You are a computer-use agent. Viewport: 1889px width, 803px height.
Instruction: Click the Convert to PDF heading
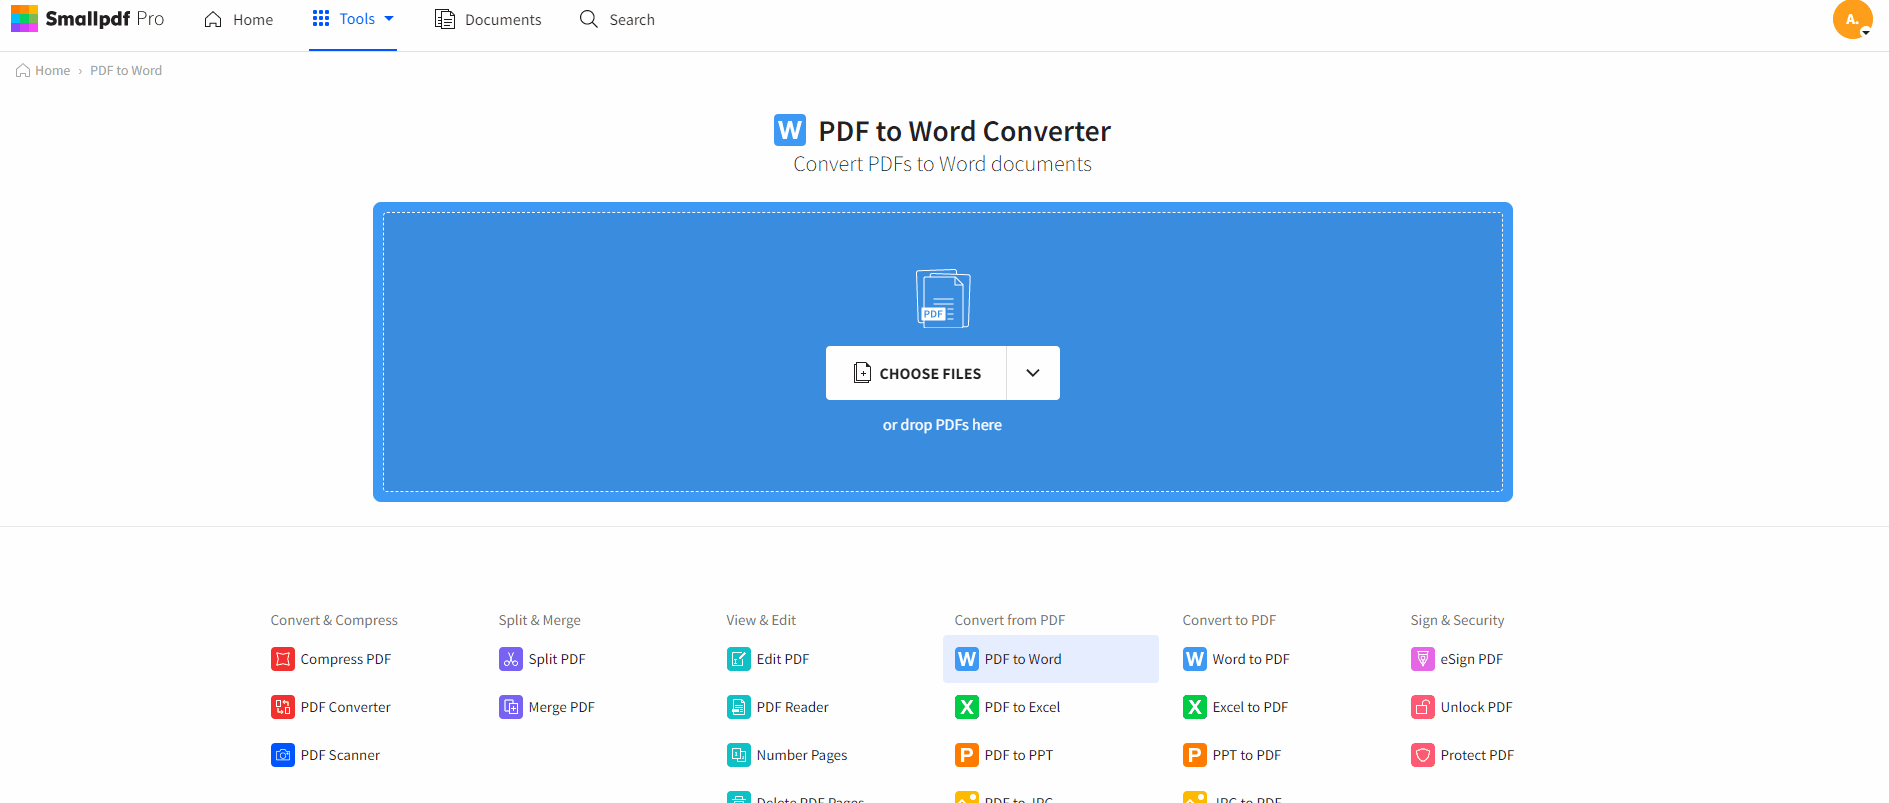[1229, 620]
